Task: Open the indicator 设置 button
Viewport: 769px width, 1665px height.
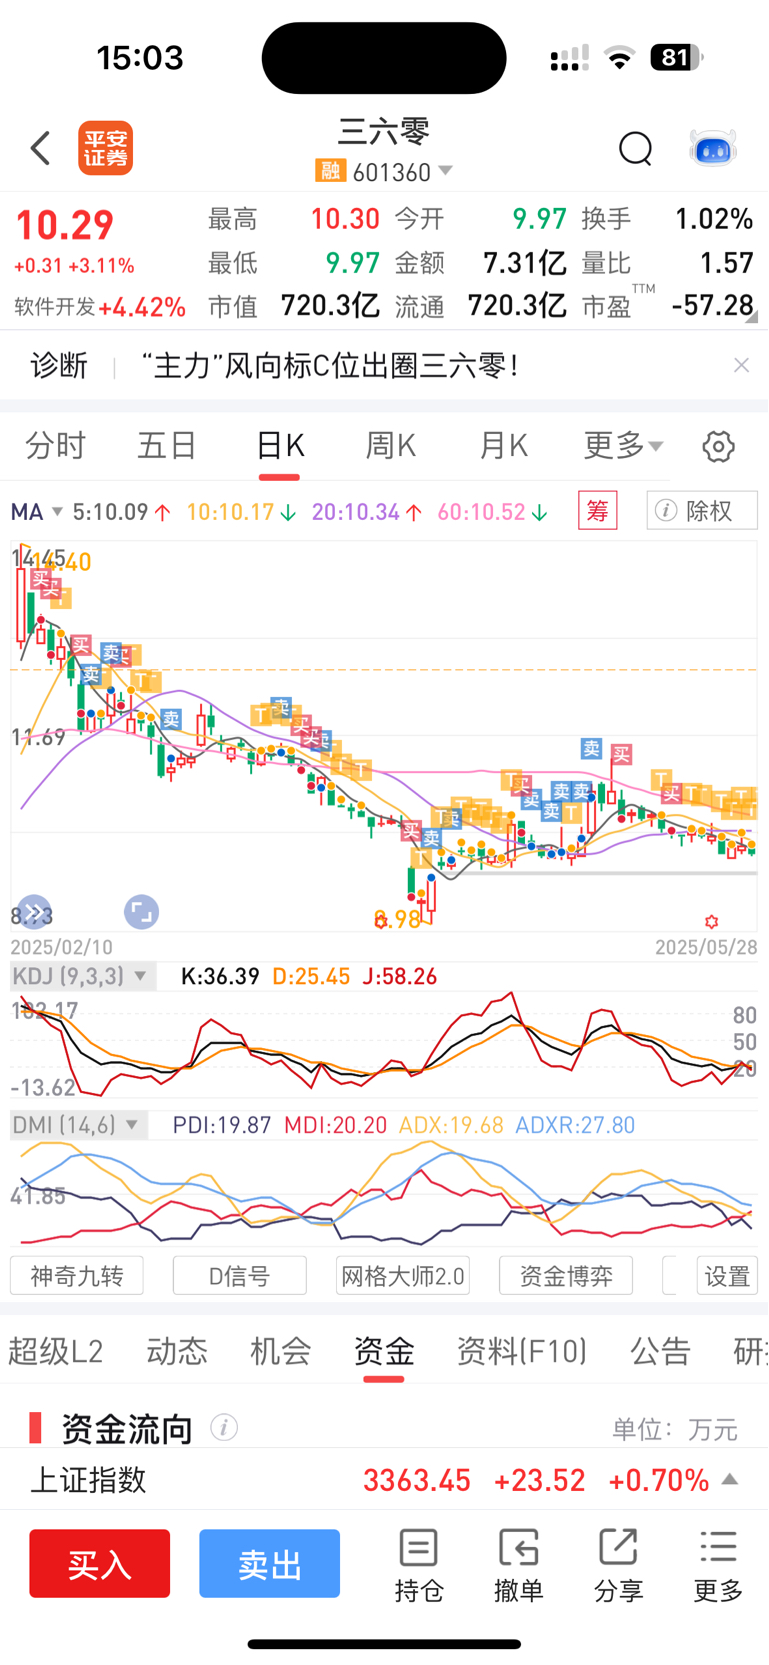Action: tap(727, 1276)
